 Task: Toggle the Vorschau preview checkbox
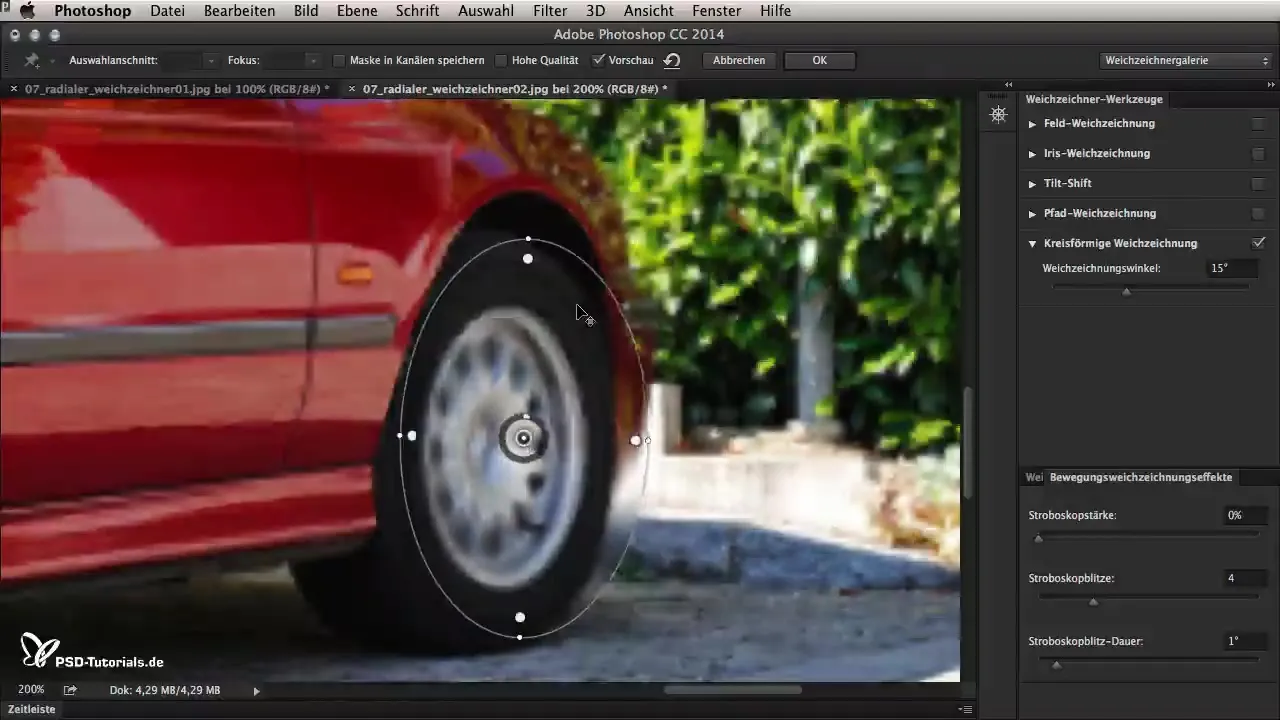coord(598,61)
